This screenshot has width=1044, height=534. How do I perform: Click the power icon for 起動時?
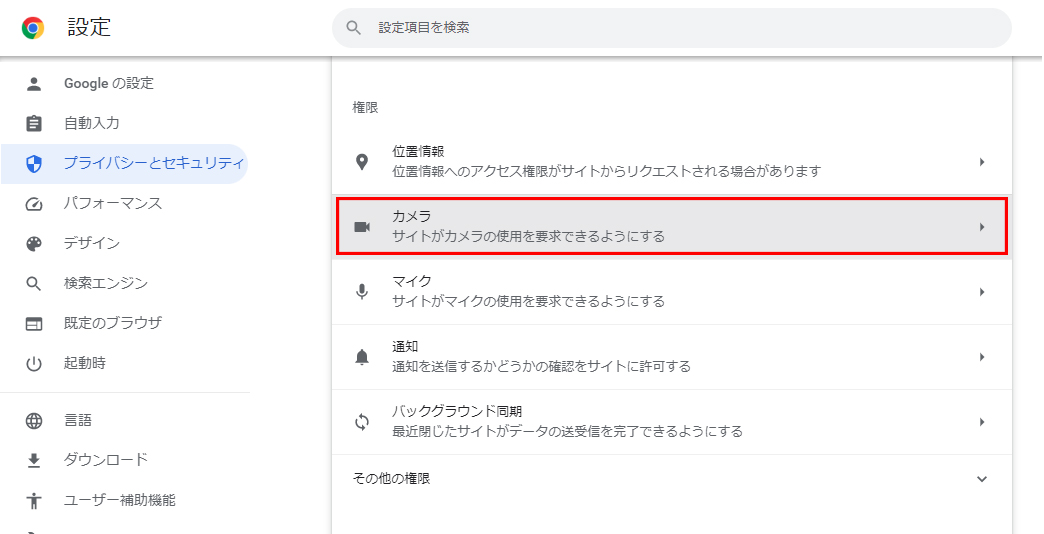point(33,364)
